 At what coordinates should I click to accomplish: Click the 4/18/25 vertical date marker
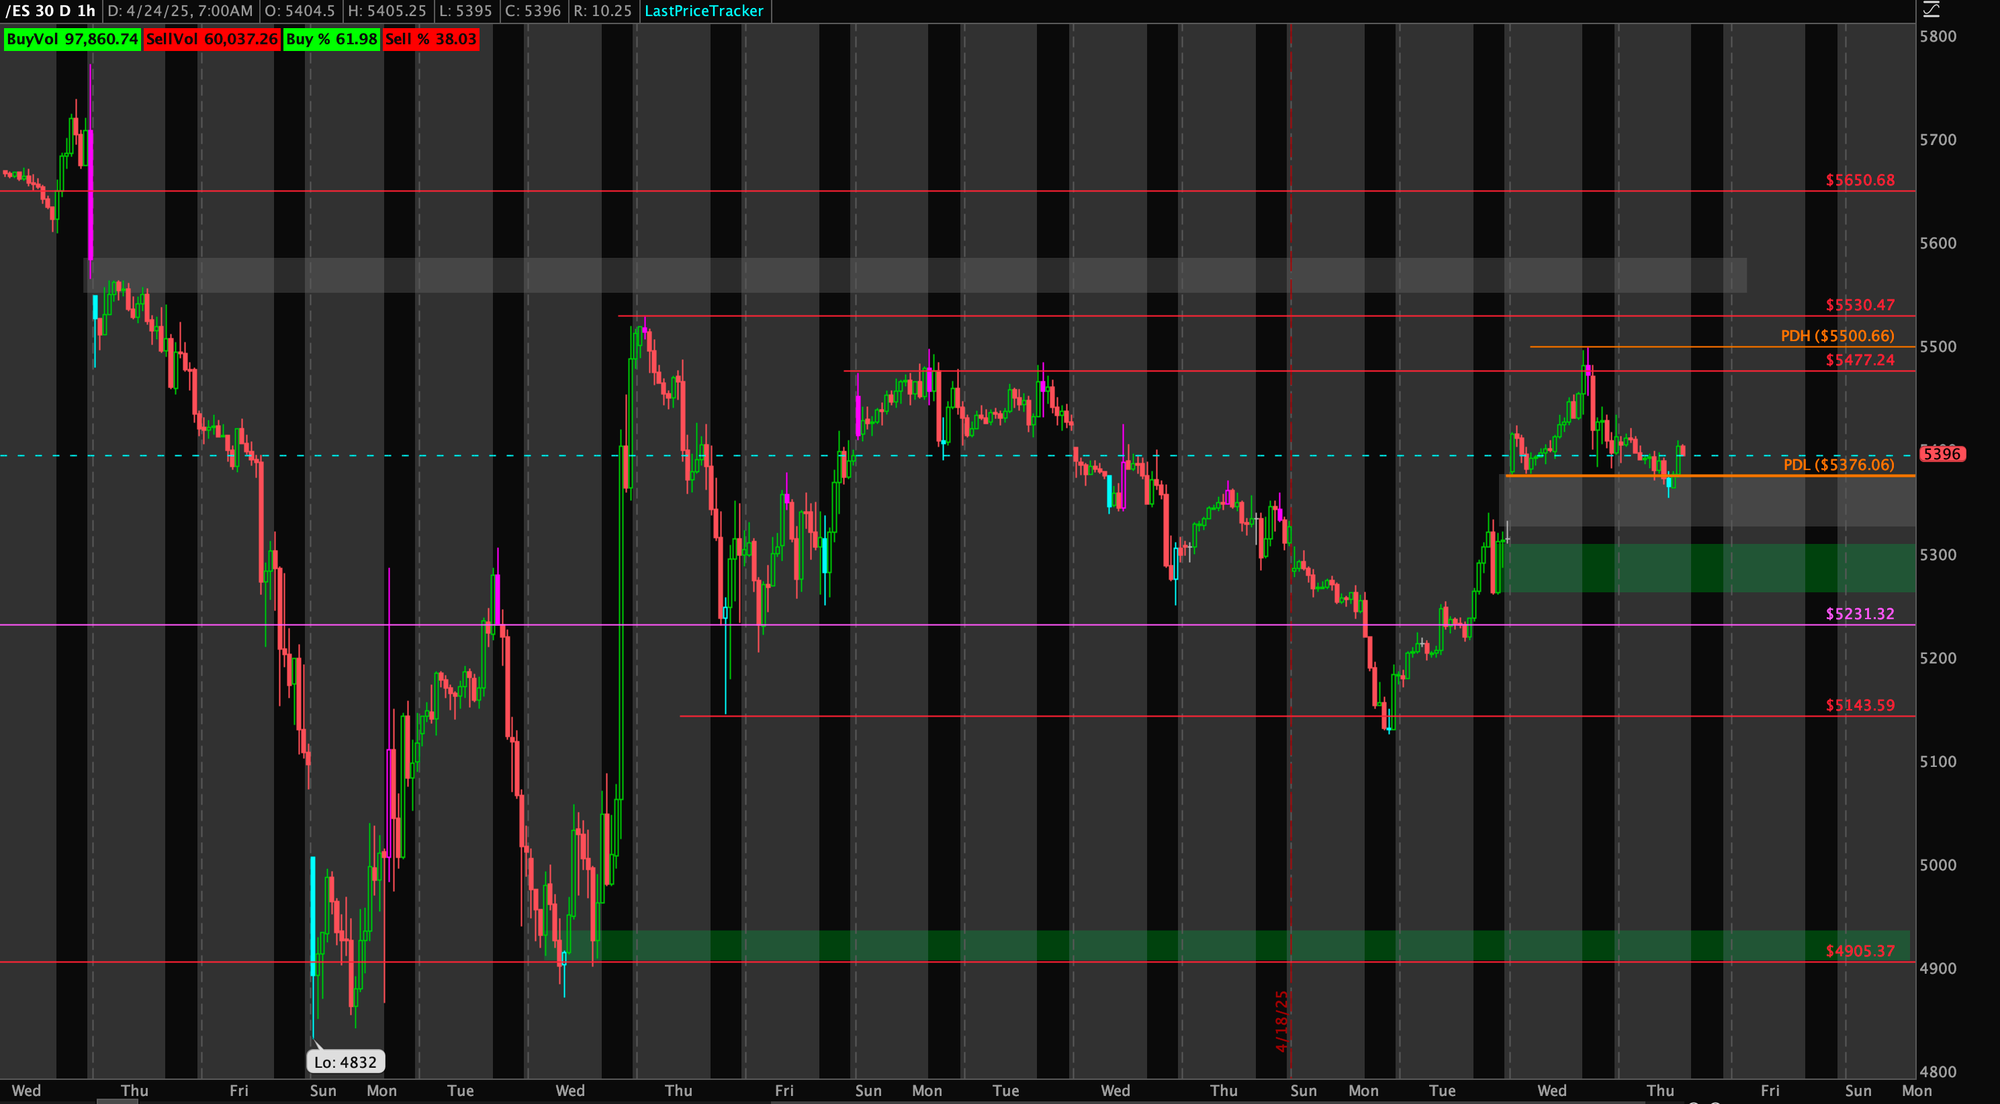(1282, 1020)
